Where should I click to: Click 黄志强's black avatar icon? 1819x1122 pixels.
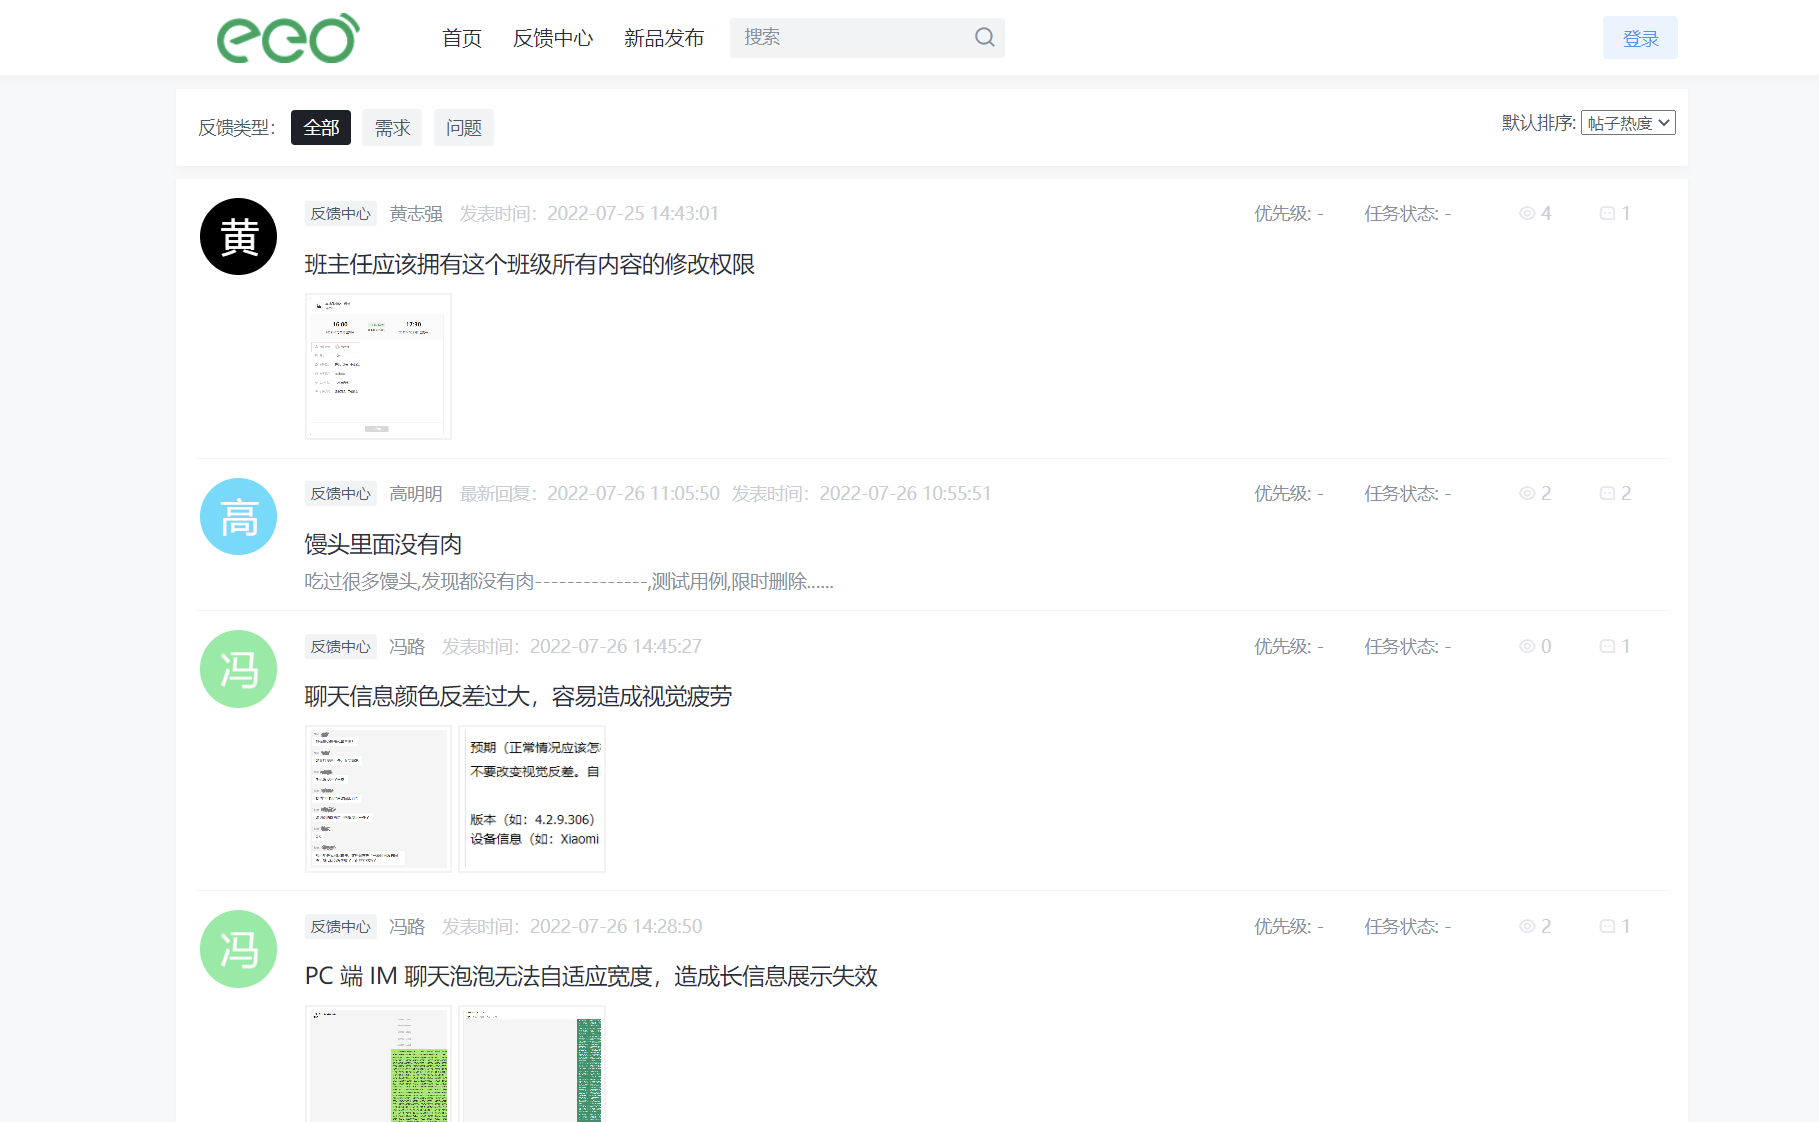238,237
